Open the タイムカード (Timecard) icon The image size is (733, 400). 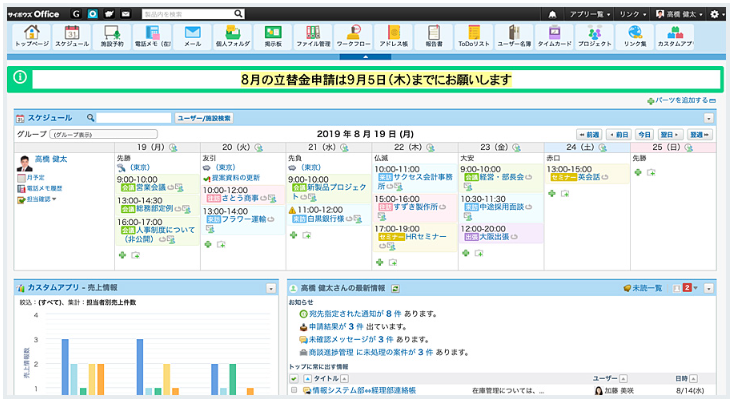click(x=555, y=37)
